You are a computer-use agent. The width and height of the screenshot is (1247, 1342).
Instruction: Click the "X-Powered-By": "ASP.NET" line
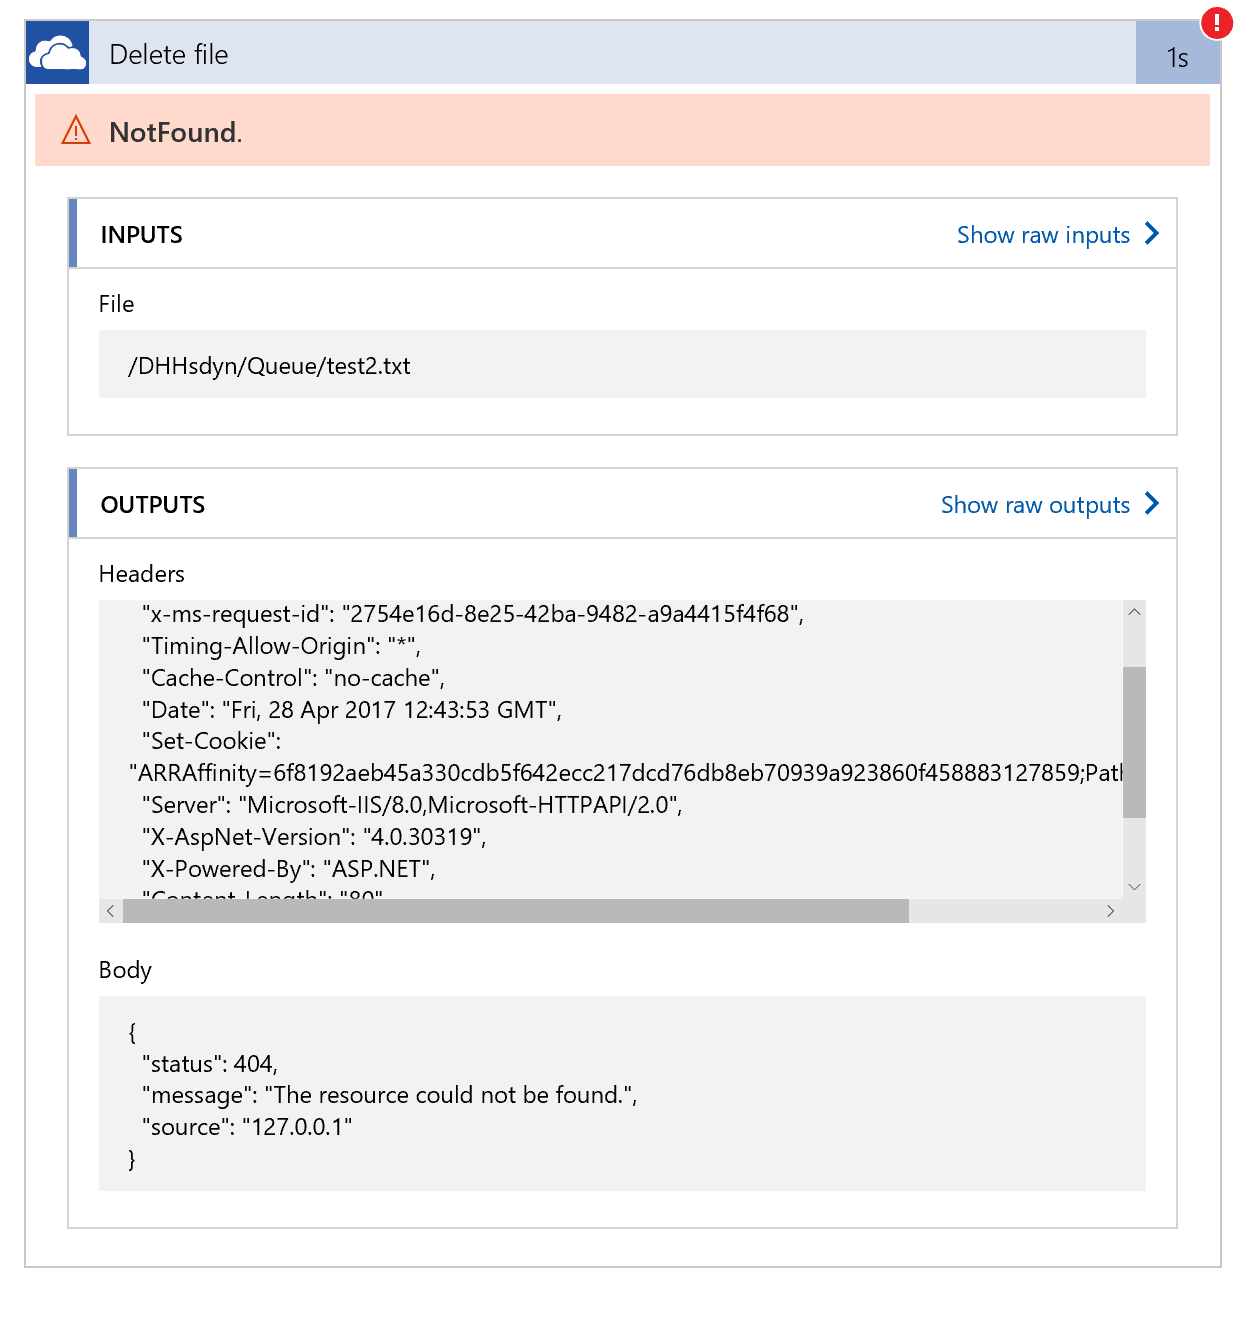pos(289,869)
